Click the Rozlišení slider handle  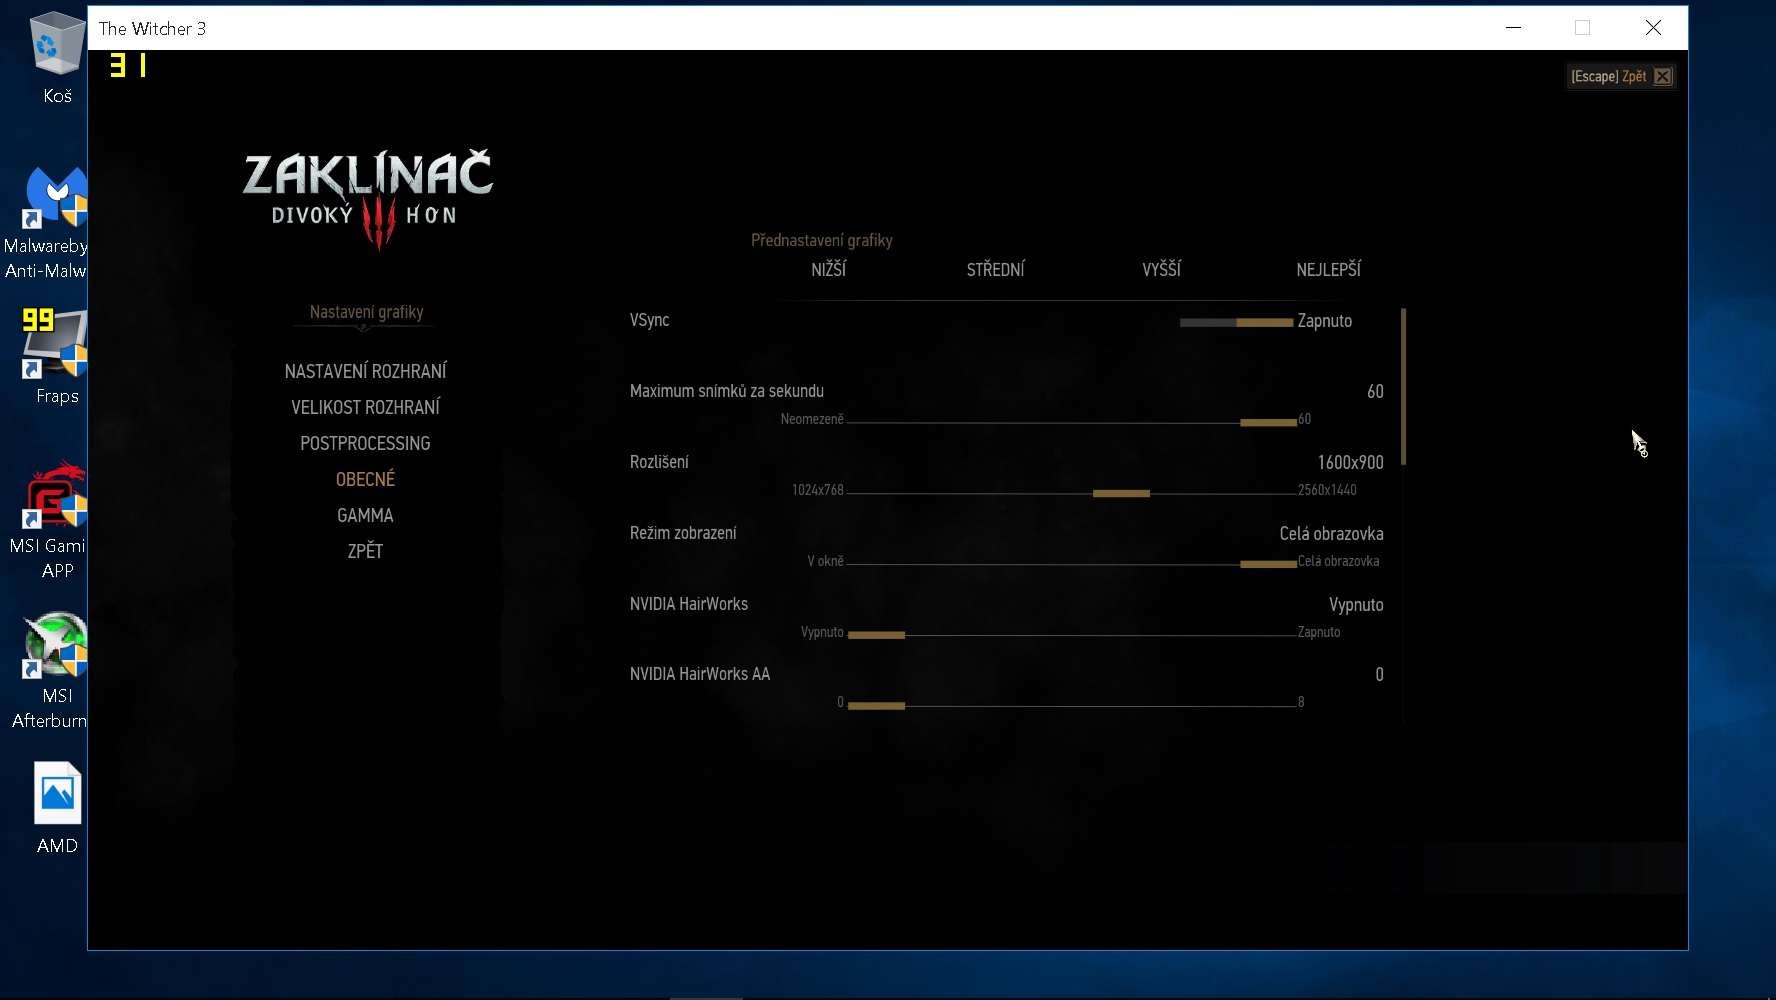tap(1121, 493)
